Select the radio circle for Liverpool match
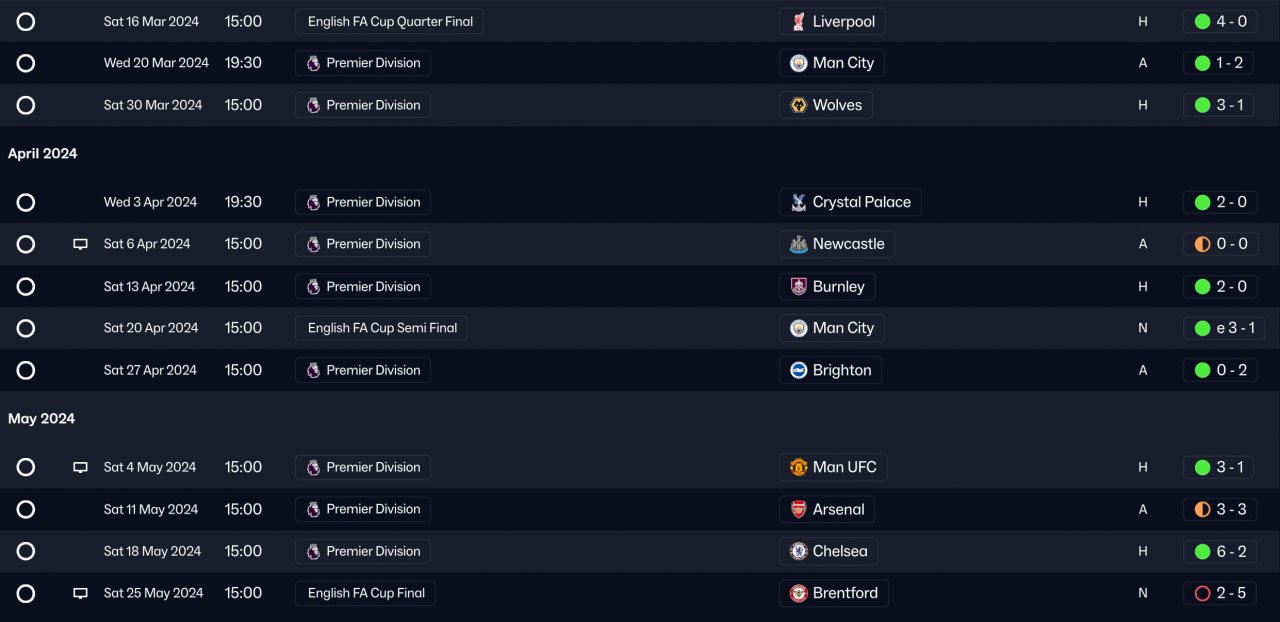The height and width of the screenshot is (622, 1280). point(26,22)
